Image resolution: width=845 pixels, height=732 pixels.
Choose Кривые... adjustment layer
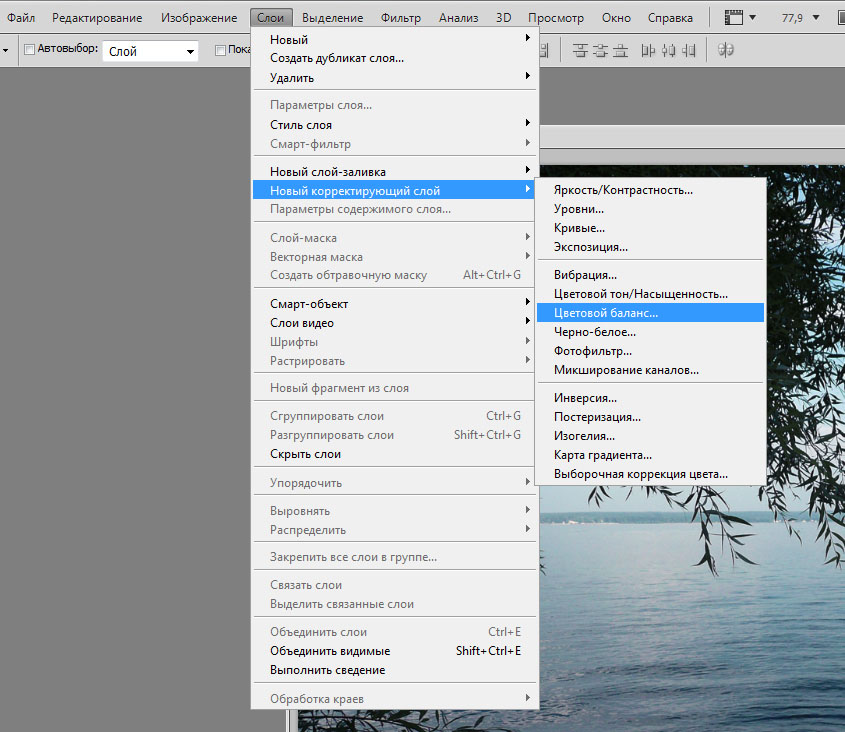pyautogui.click(x=650, y=227)
